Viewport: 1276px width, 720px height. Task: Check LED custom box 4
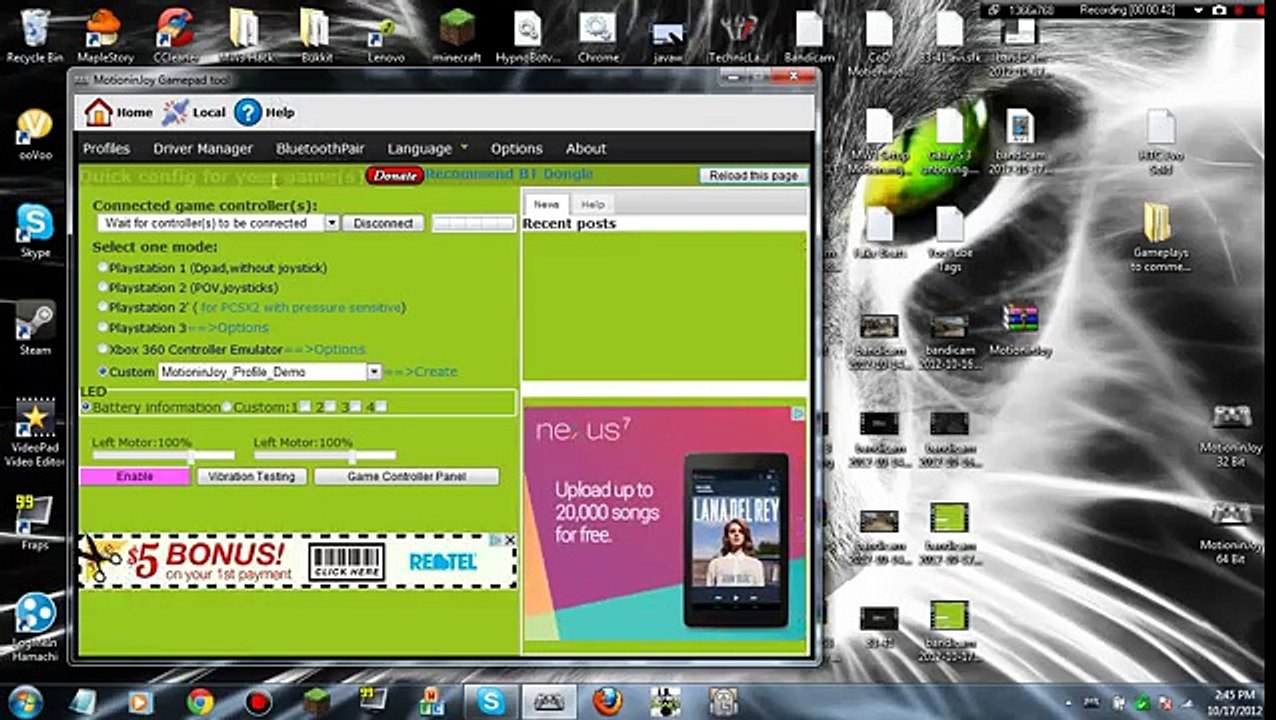click(x=381, y=407)
